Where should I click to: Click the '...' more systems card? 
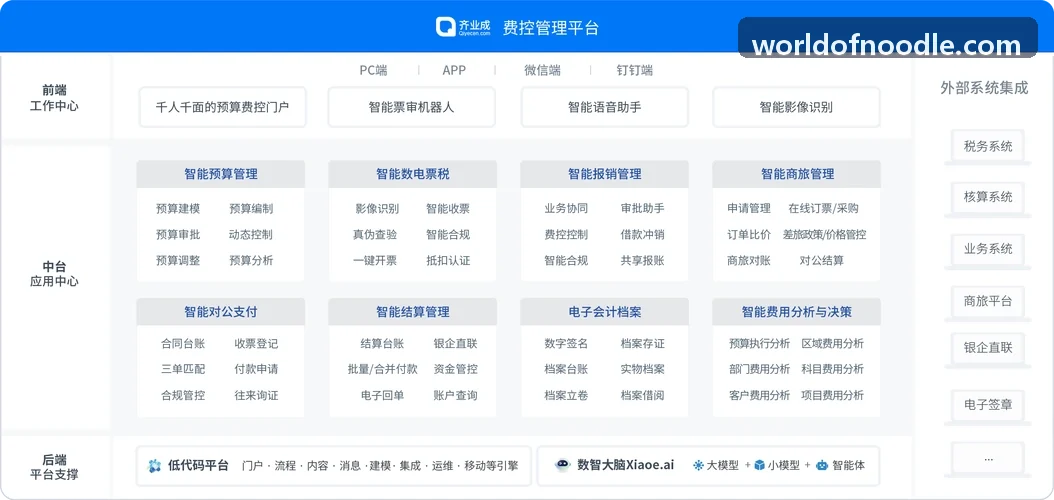click(988, 459)
